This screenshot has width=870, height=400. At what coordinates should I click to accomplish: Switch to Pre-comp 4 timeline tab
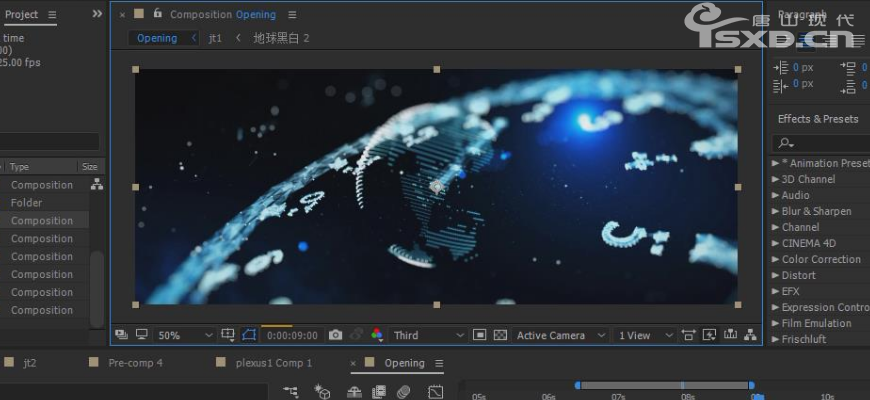coord(135,363)
